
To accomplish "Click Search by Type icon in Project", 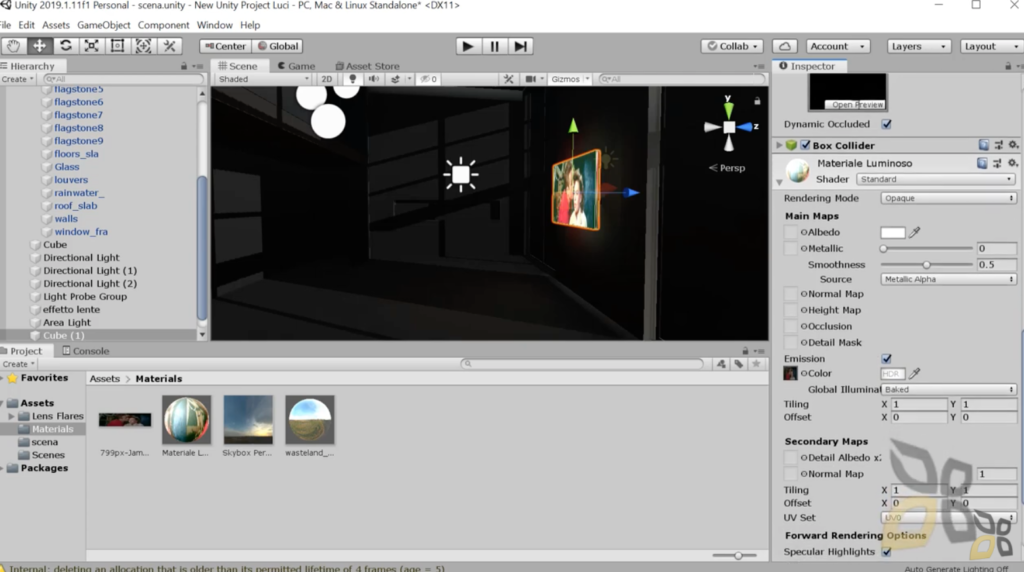I will pos(721,364).
